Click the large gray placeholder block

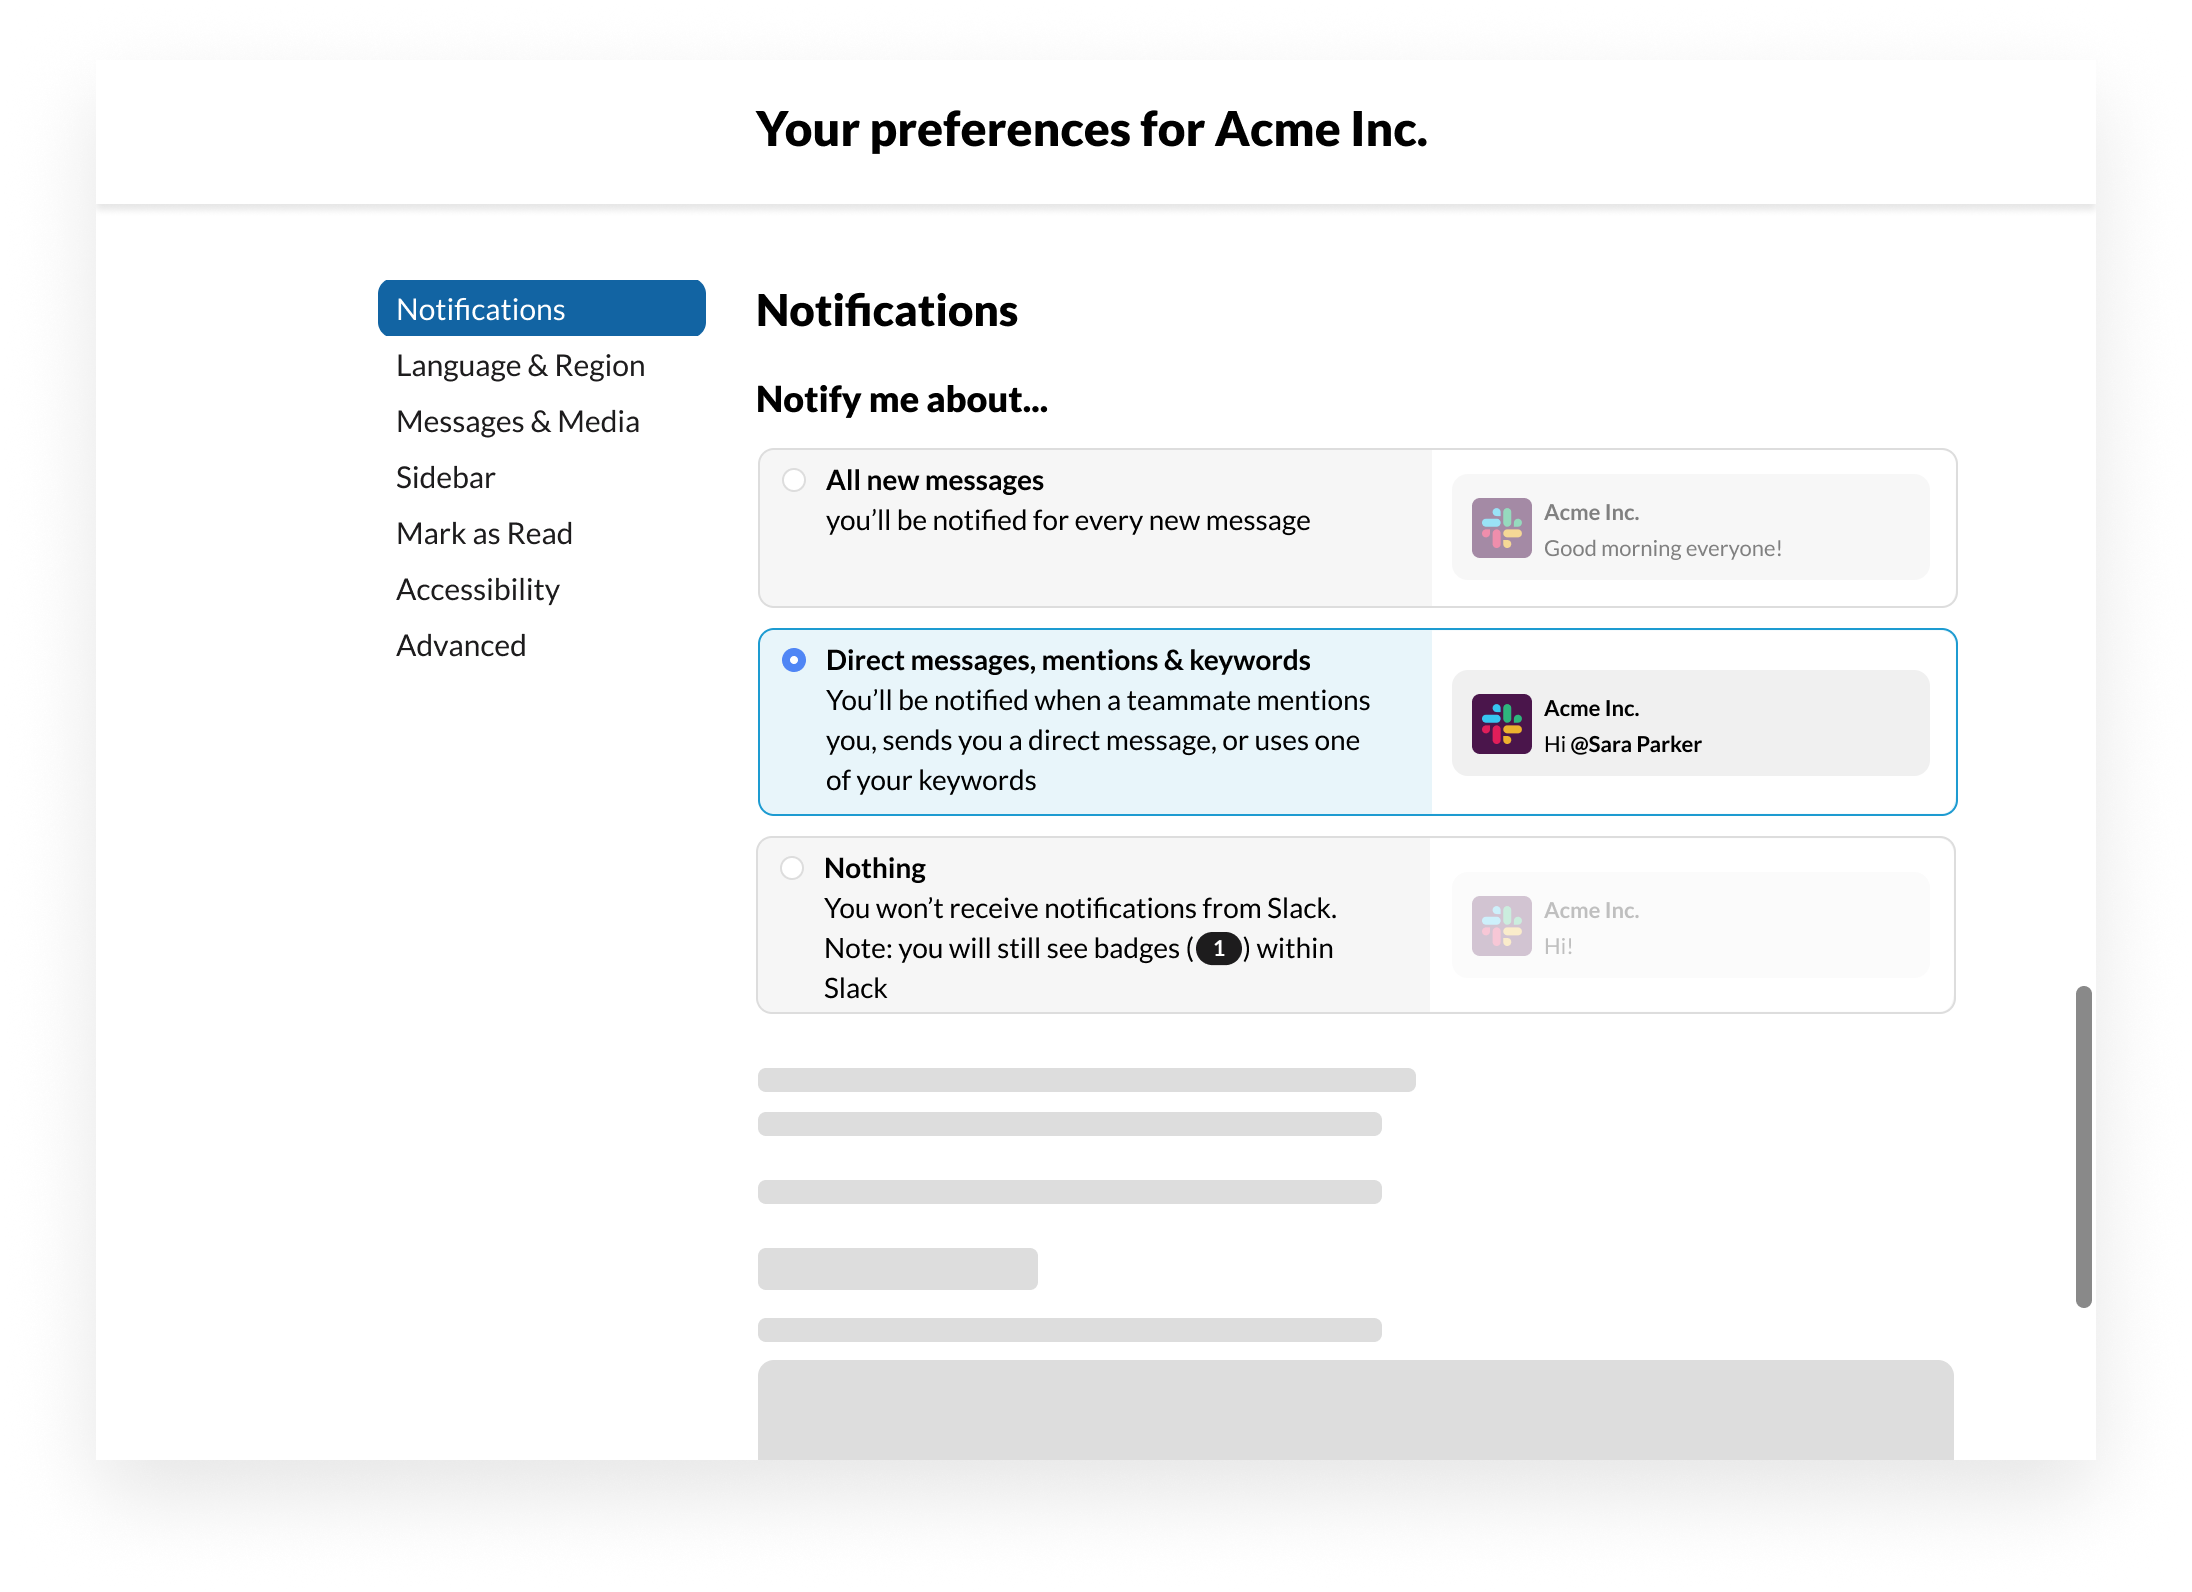1355,1410
